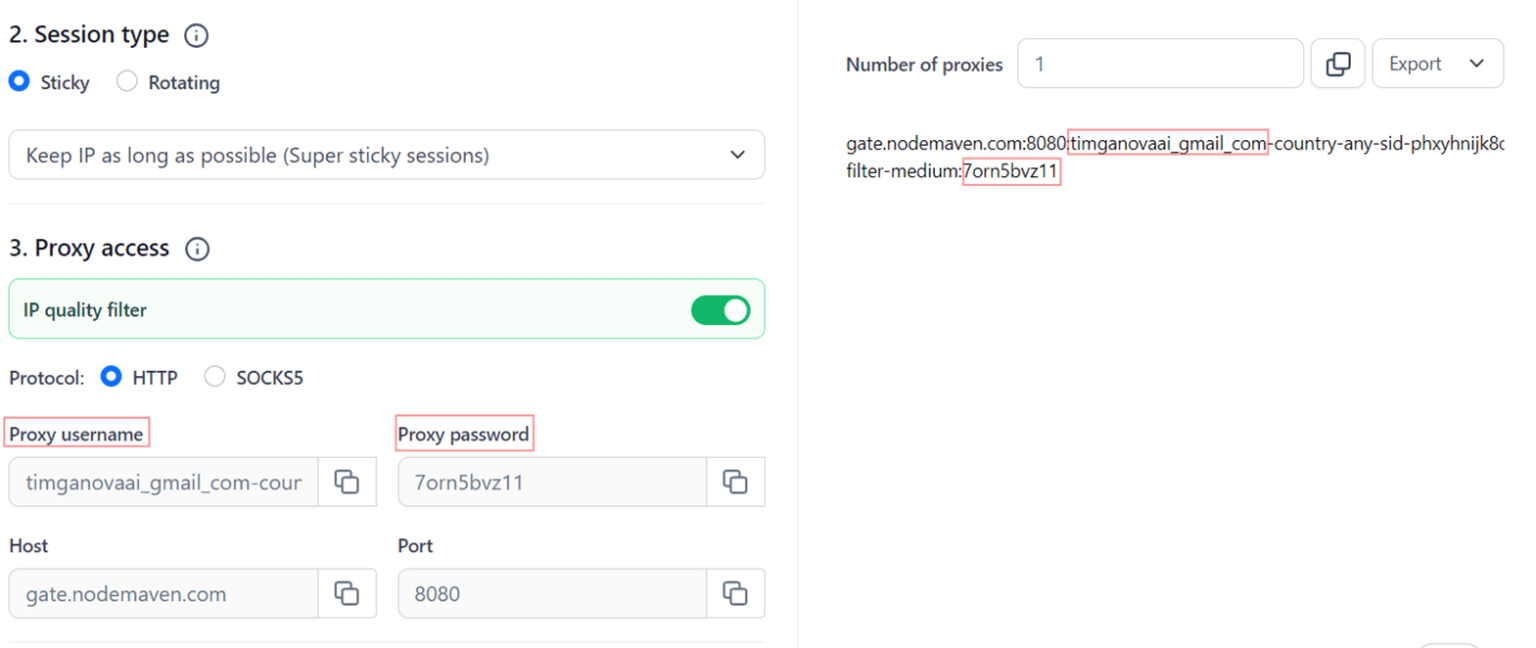Click inside the Proxy password field
This screenshot has width=1536, height=648.
550,482
